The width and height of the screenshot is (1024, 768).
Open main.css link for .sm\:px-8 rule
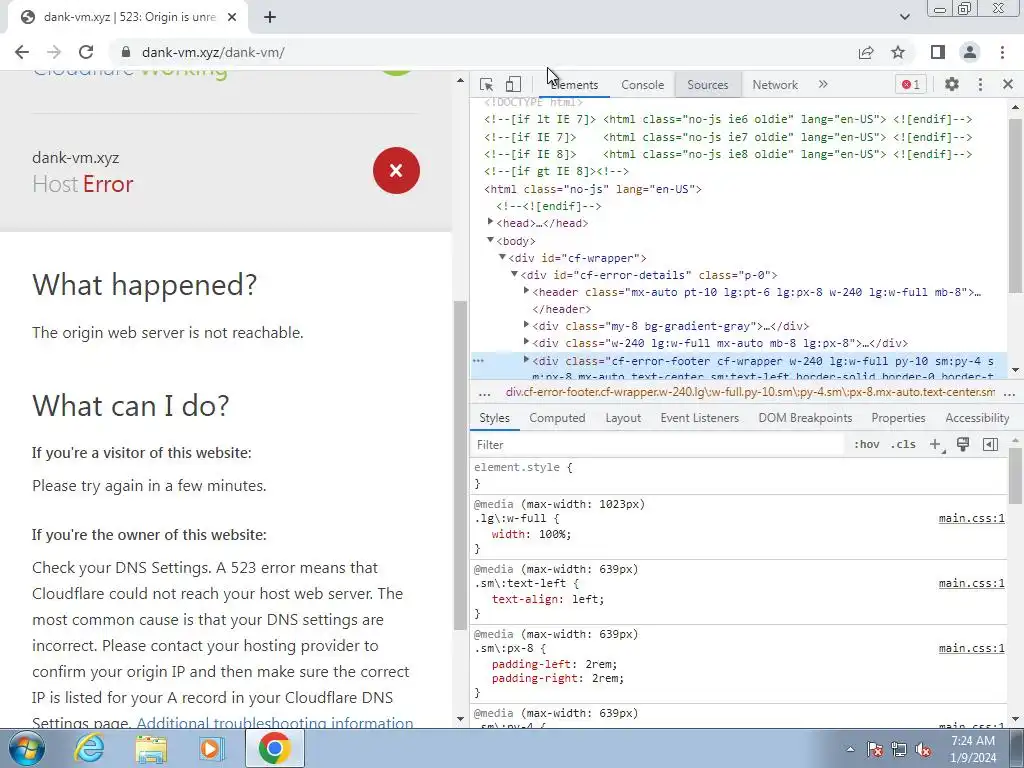point(971,648)
